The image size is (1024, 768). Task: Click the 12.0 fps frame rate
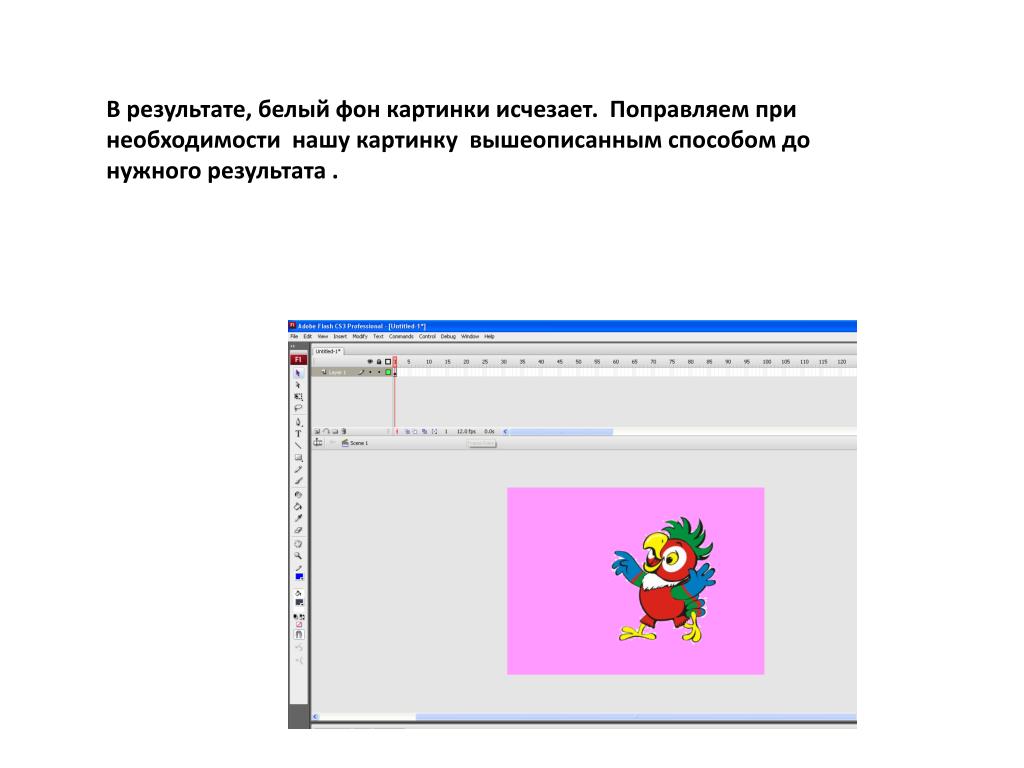(466, 432)
